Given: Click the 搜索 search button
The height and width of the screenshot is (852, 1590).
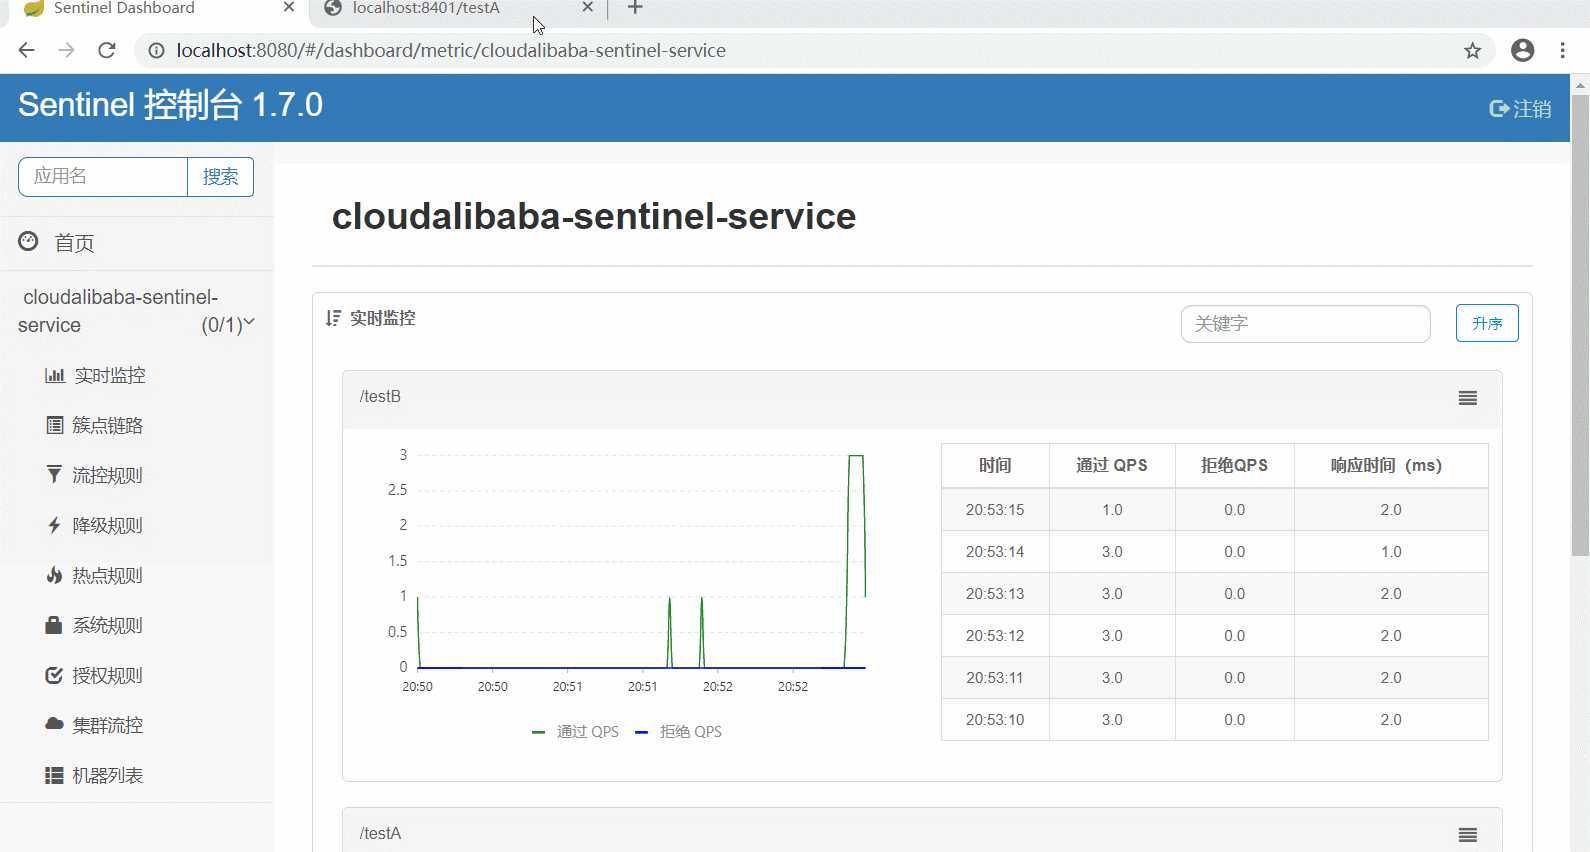Looking at the screenshot, I should coord(220,177).
